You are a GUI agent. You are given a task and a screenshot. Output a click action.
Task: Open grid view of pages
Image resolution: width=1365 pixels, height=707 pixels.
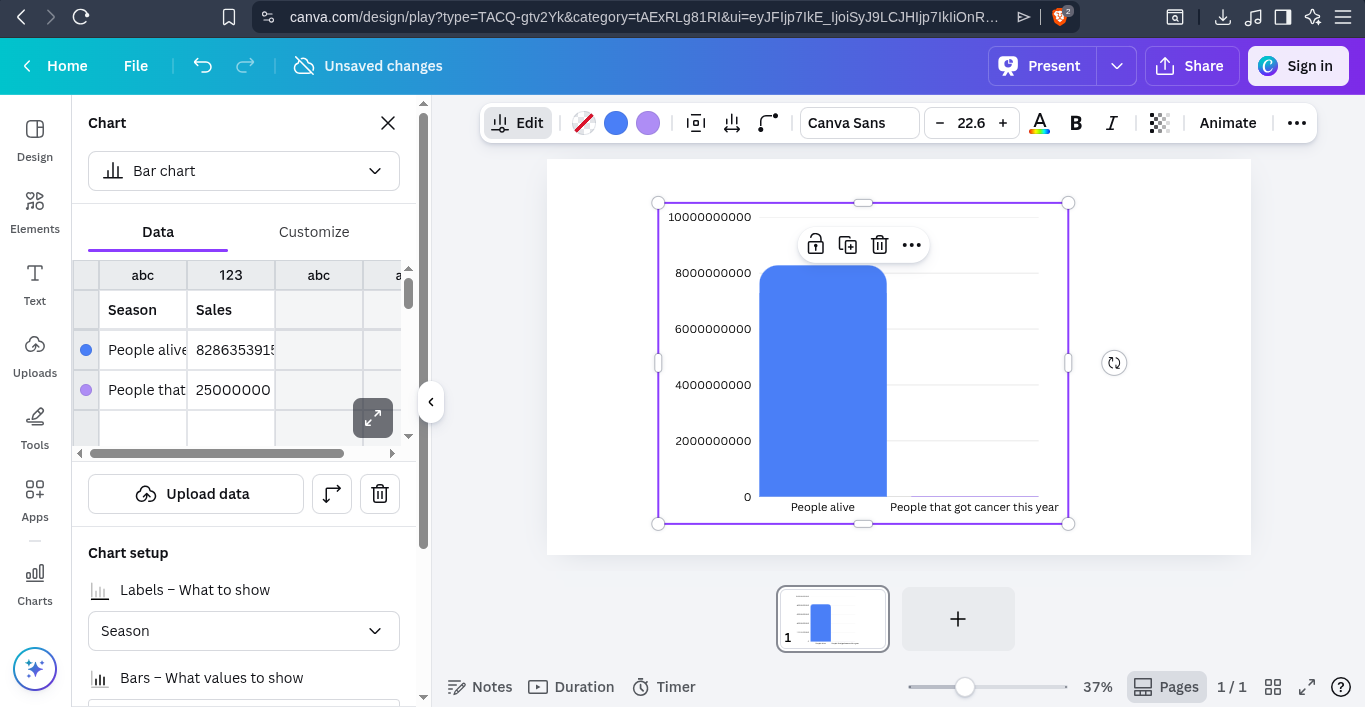pos(1273,687)
